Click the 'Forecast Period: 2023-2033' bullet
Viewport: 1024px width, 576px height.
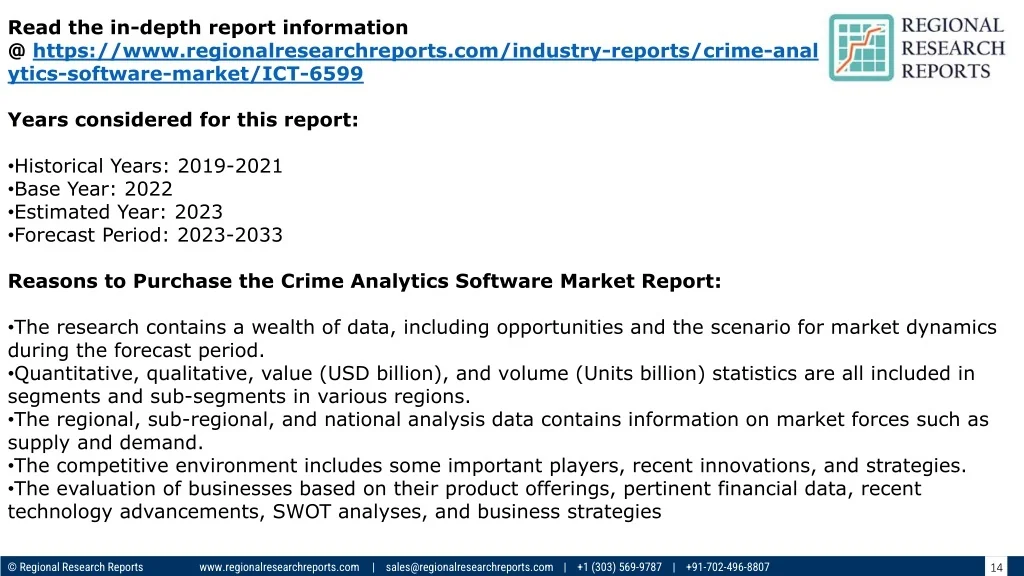(x=145, y=235)
